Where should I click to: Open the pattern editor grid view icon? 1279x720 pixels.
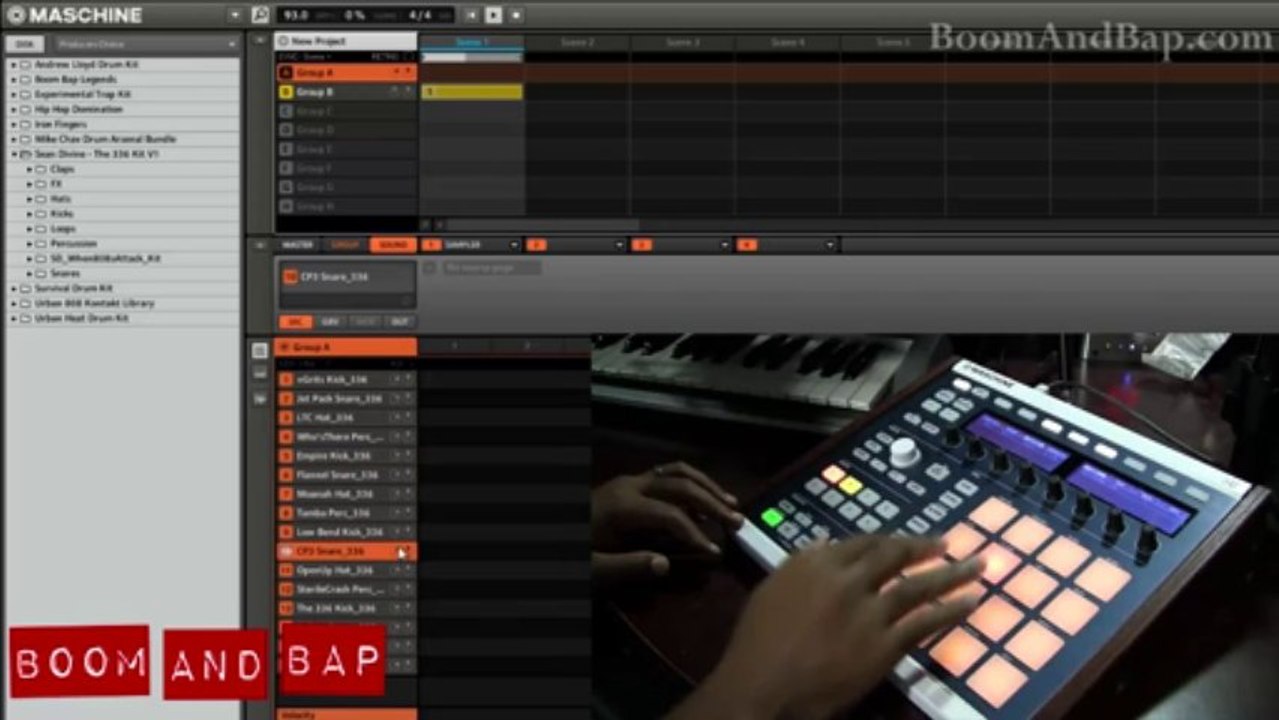[x=260, y=351]
